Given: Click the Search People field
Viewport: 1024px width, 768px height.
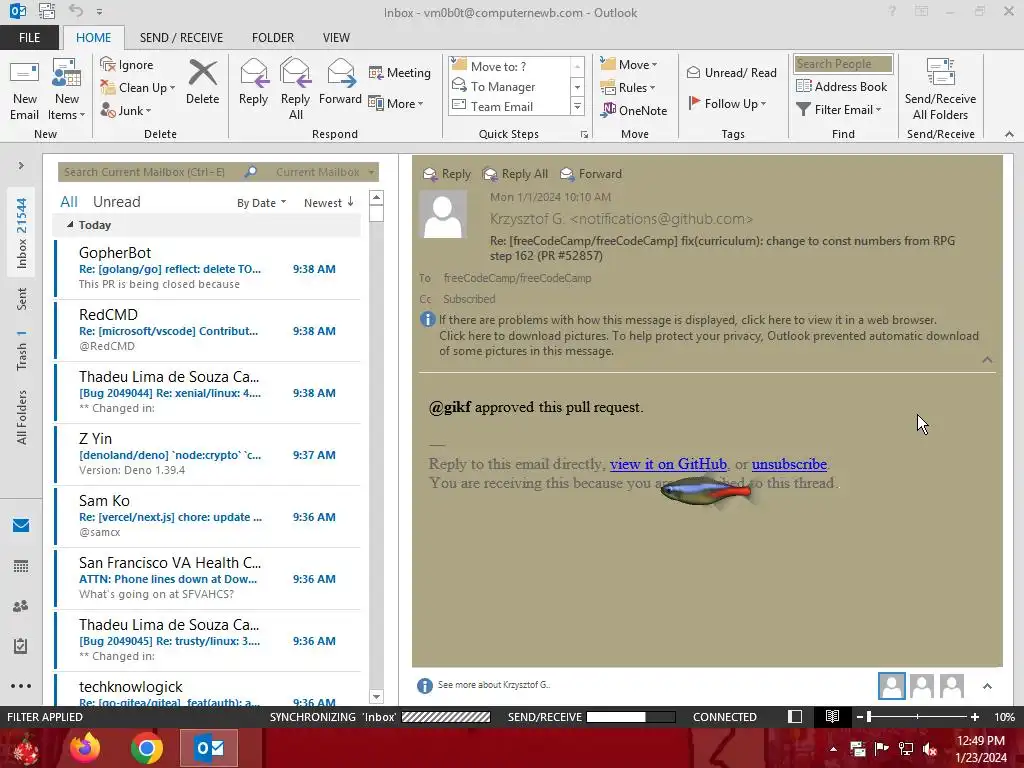Looking at the screenshot, I should [x=843, y=64].
